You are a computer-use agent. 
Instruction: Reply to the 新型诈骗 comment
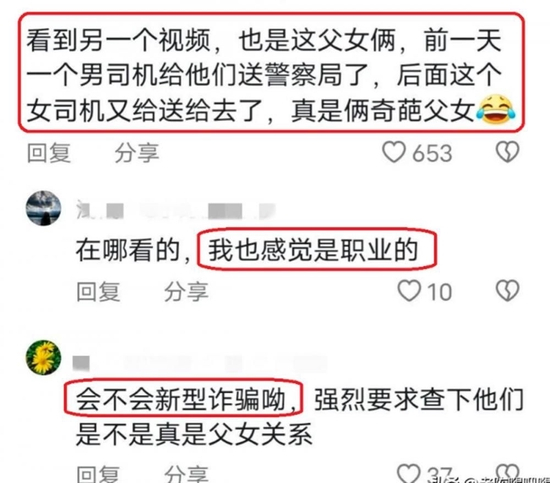coord(98,474)
